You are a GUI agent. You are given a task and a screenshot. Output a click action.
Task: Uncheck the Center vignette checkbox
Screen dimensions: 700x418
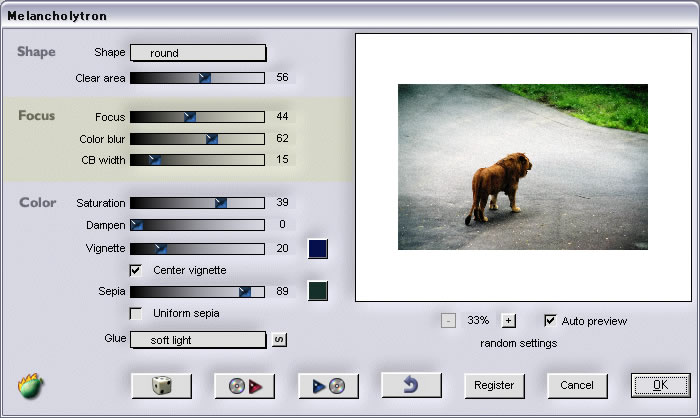[x=136, y=270]
